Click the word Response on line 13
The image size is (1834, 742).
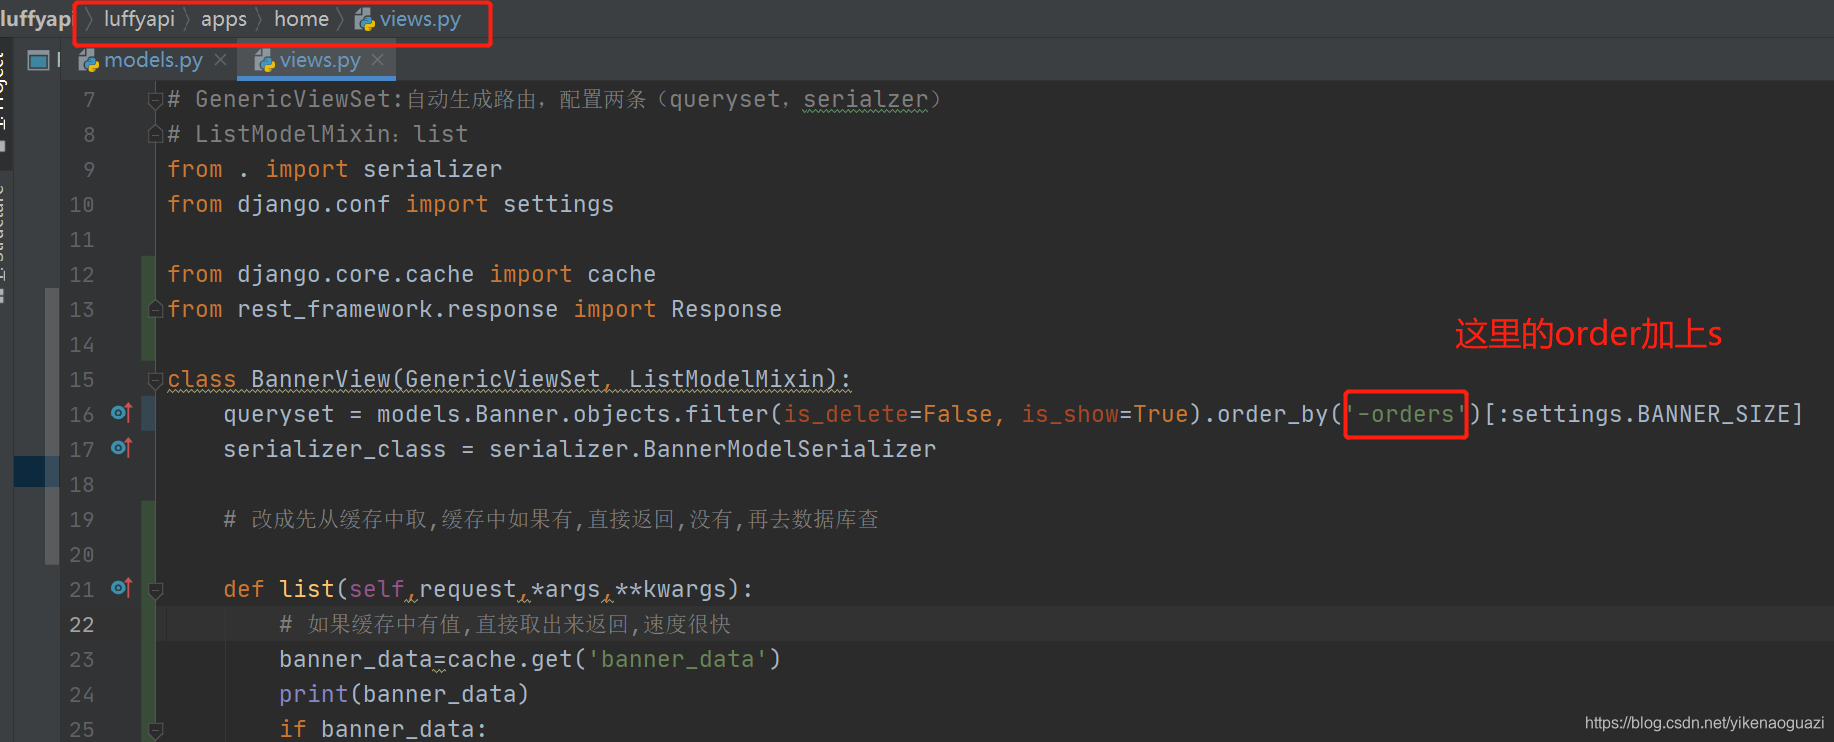coord(726,309)
